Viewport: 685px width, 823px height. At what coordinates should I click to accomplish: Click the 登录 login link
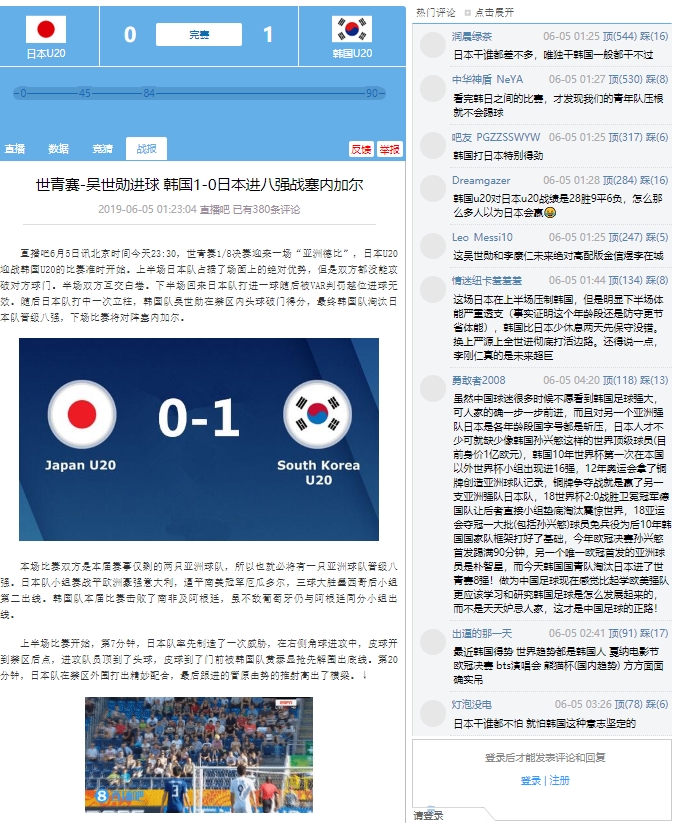[x=530, y=780]
